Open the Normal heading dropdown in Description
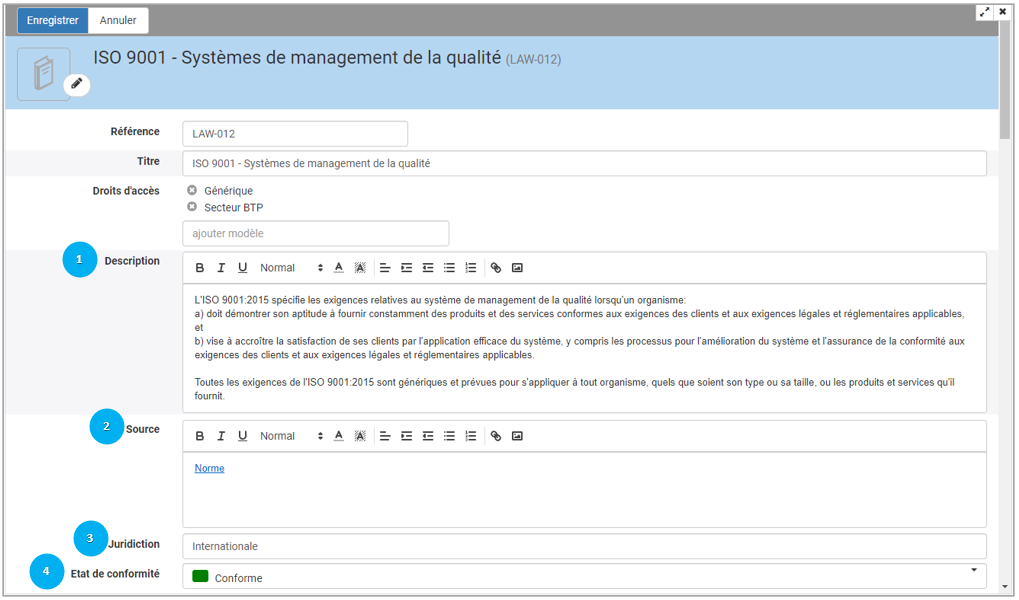The image size is (1019, 600). click(291, 268)
